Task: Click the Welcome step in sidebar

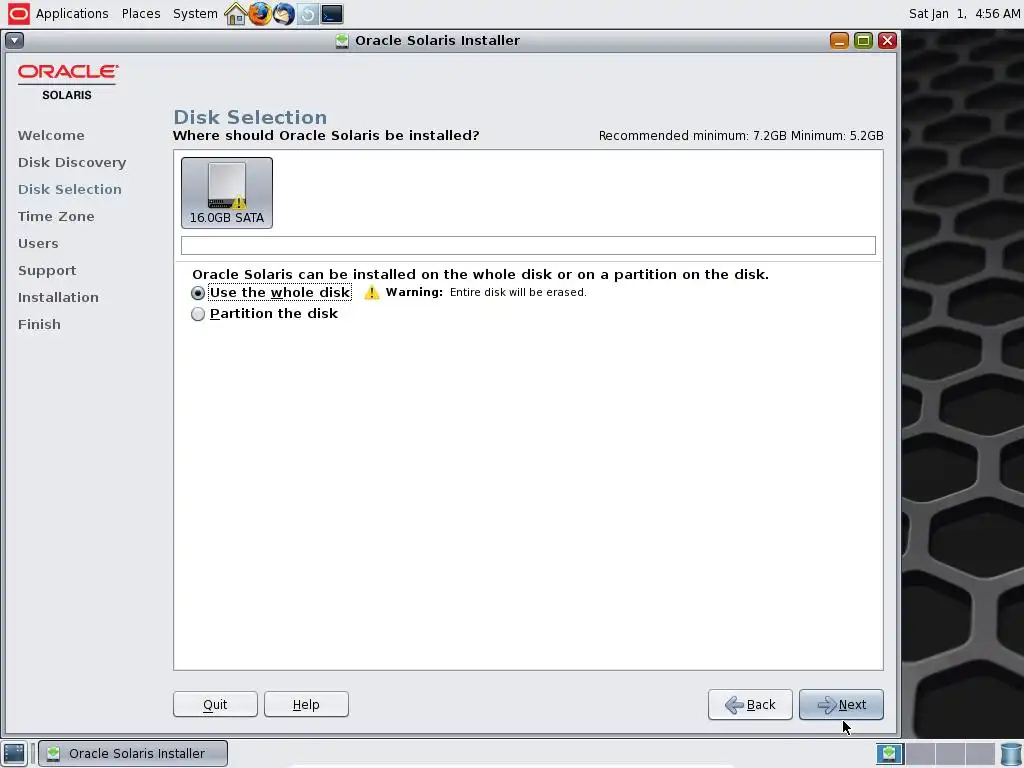Action: (x=51, y=135)
